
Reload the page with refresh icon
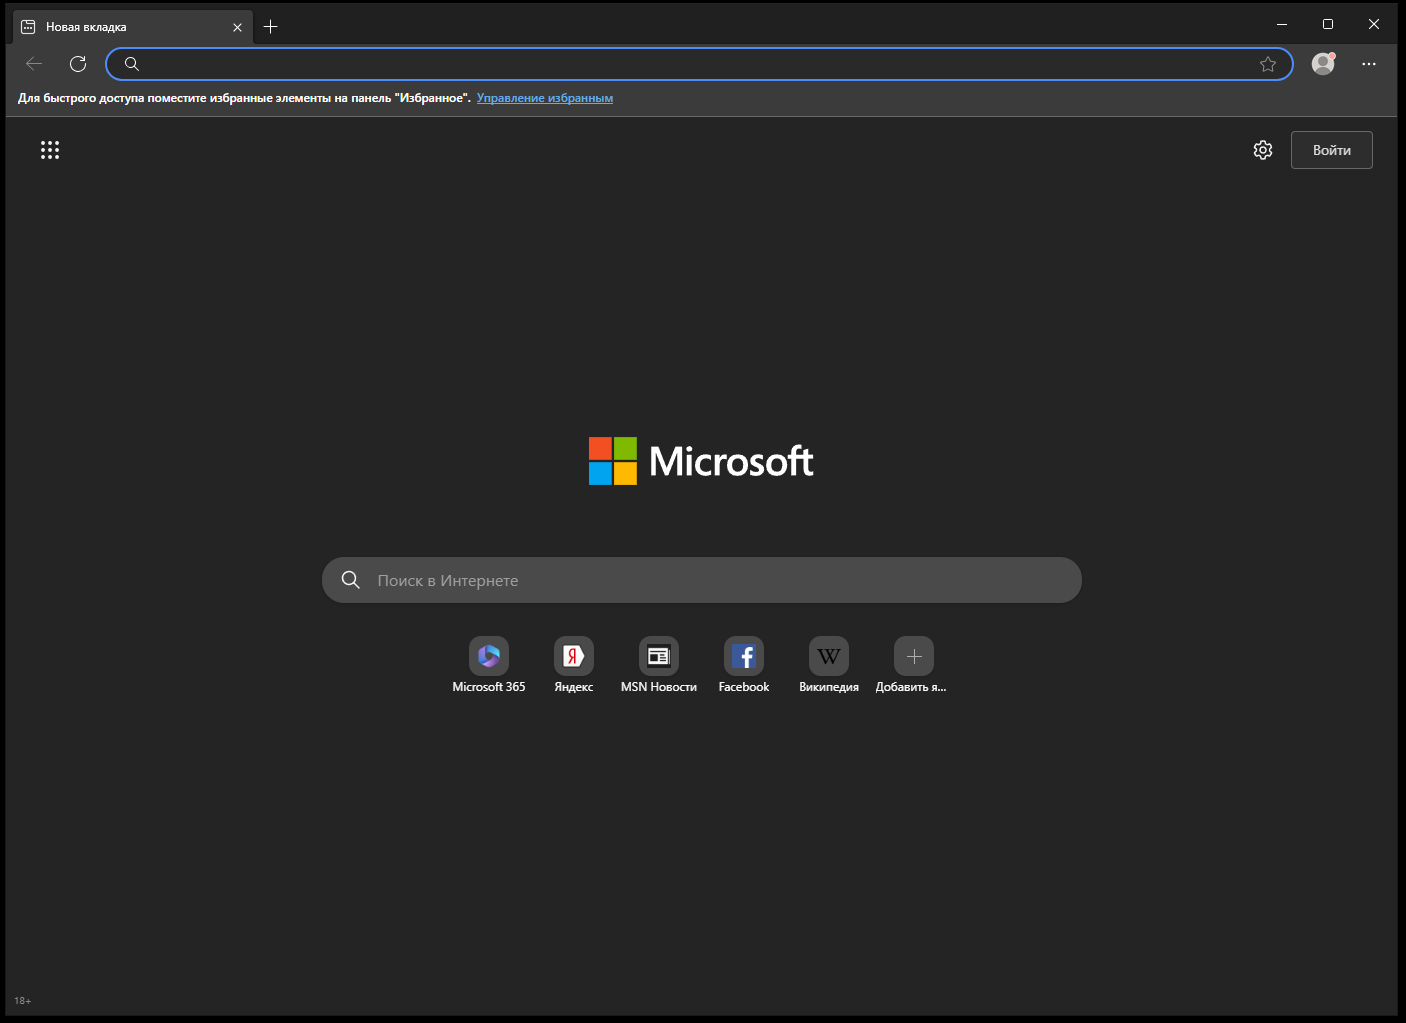pyautogui.click(x=78, y=64)
